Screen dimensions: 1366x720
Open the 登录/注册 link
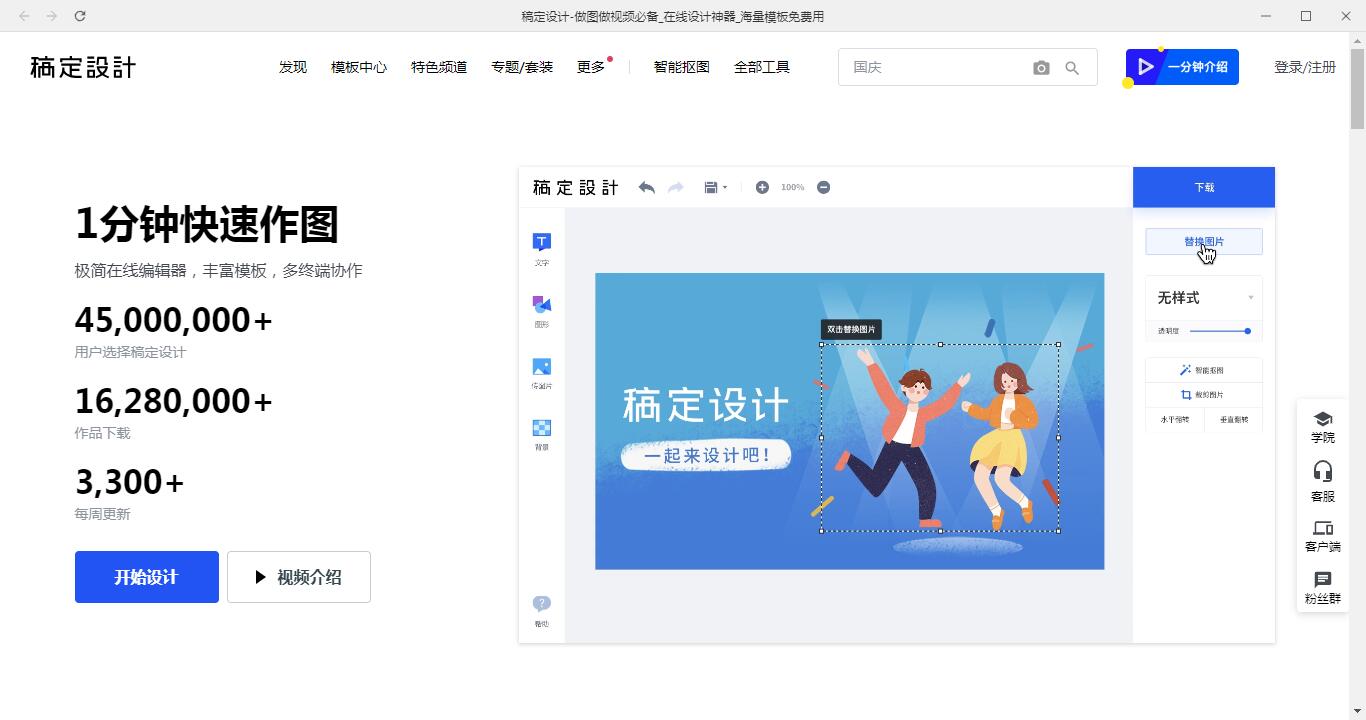pyautogui.click(x=1305, y=67)
